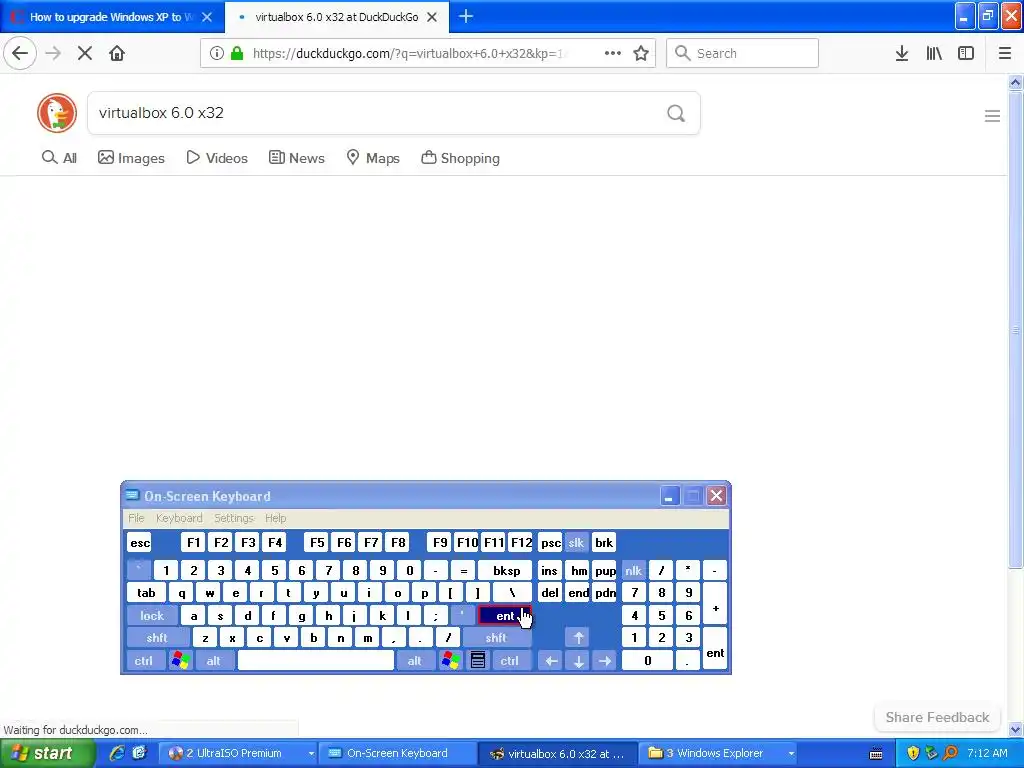Open the Firefox downloads arrow icon
Viewport: 1024px width, 768px height.
(x=902, y=53)
